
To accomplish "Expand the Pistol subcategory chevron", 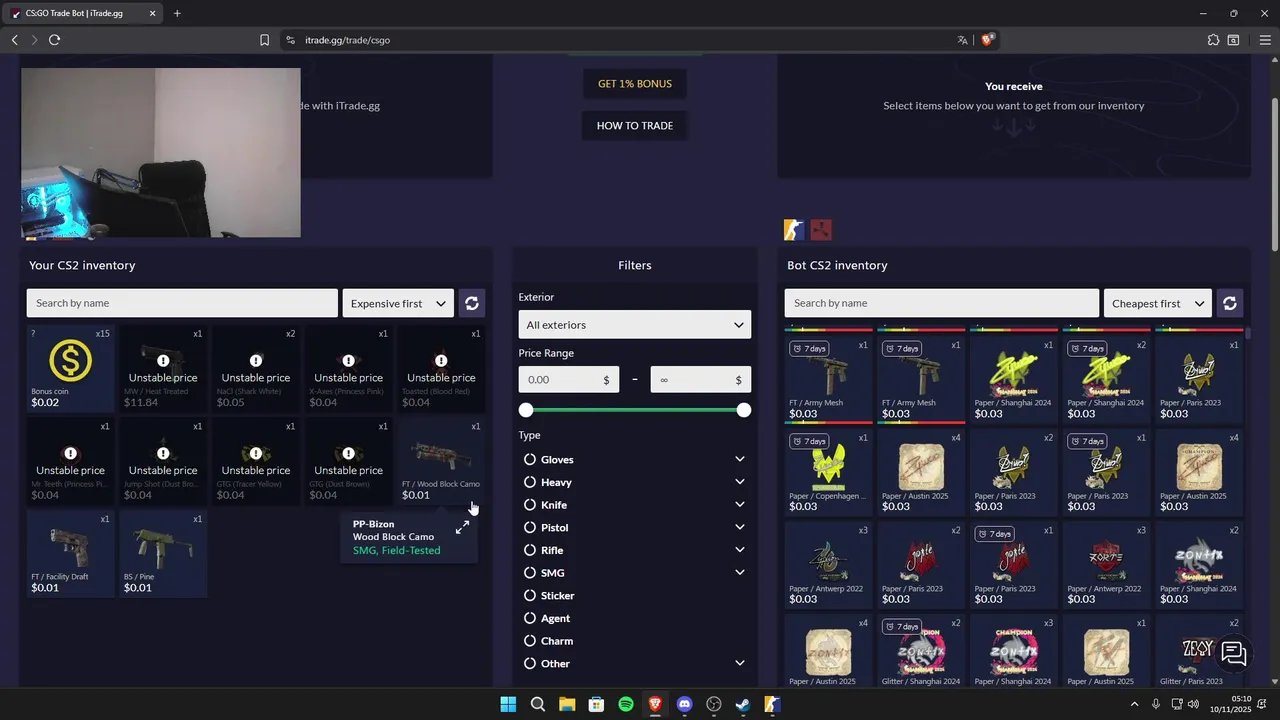I will (740, 527).
